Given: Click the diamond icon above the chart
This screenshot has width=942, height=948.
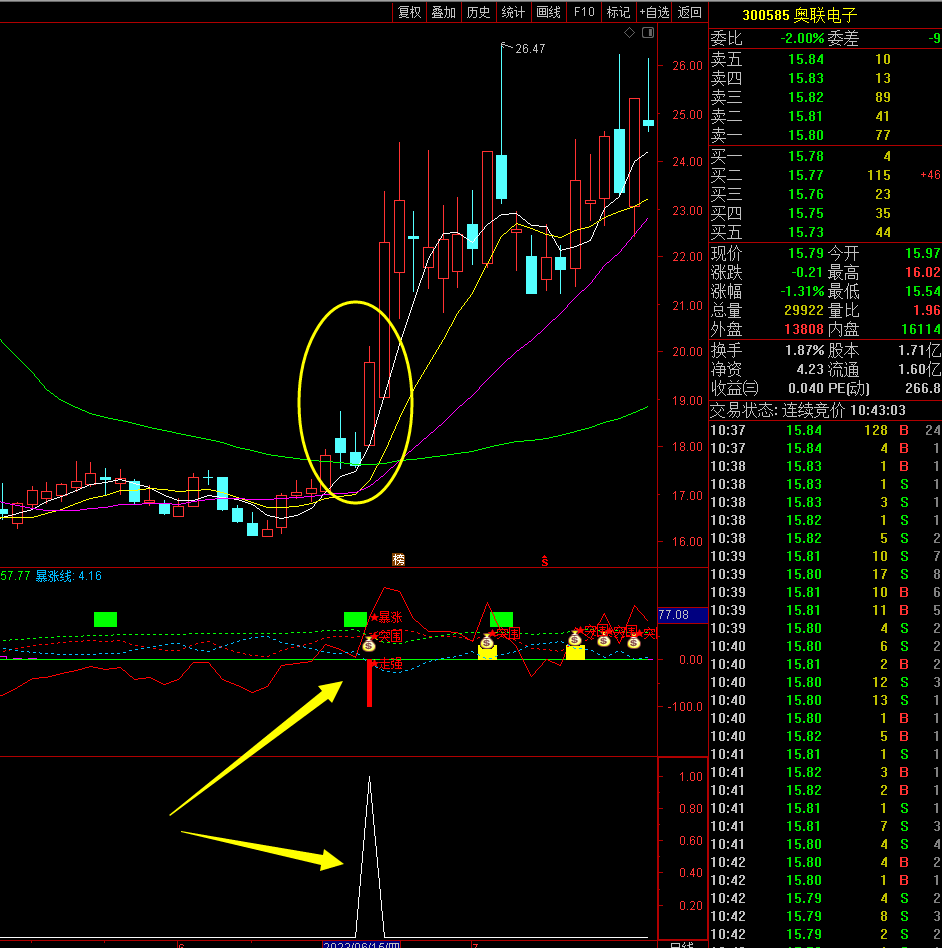Looking at the screenshot, I should [x=629, y=33].
